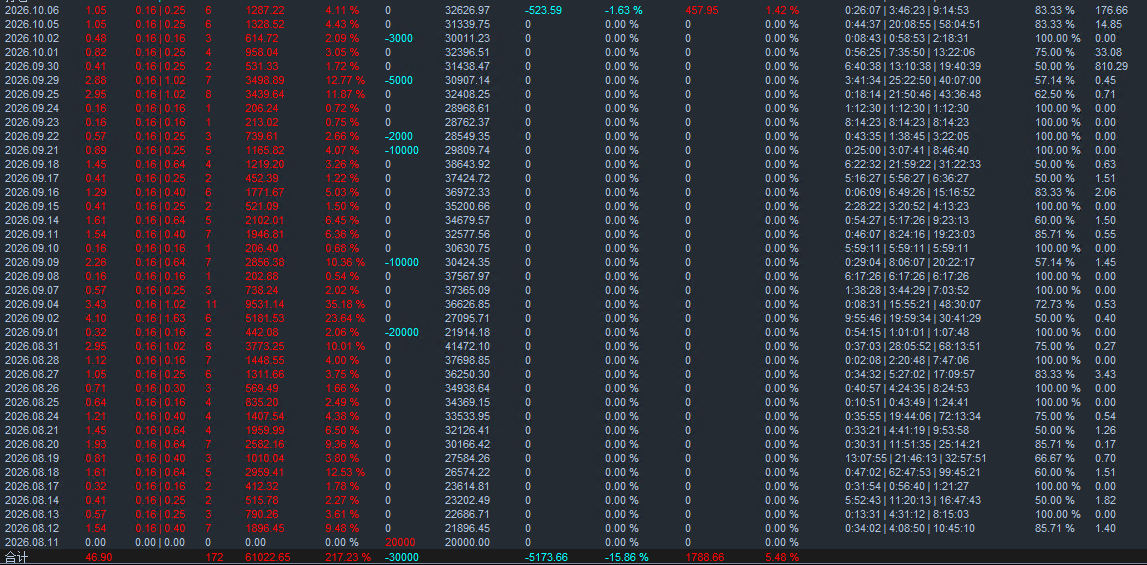Click the profit value 5181.53
The height and width of the screenshot is (565, 1147).
pos(266,318)
